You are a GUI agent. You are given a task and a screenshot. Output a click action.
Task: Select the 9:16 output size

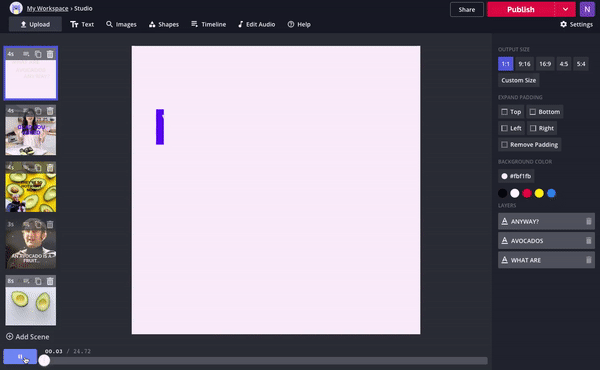[x=524, y=64]
